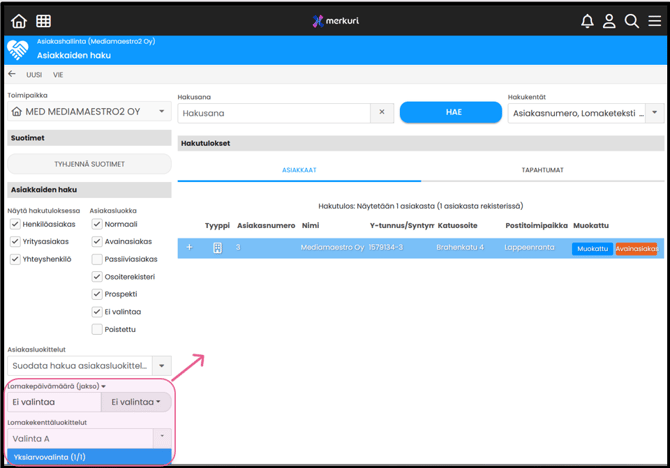Clear the Hakusana field with X
This screenshot has width=670, height=468.
tap(381, 113)
